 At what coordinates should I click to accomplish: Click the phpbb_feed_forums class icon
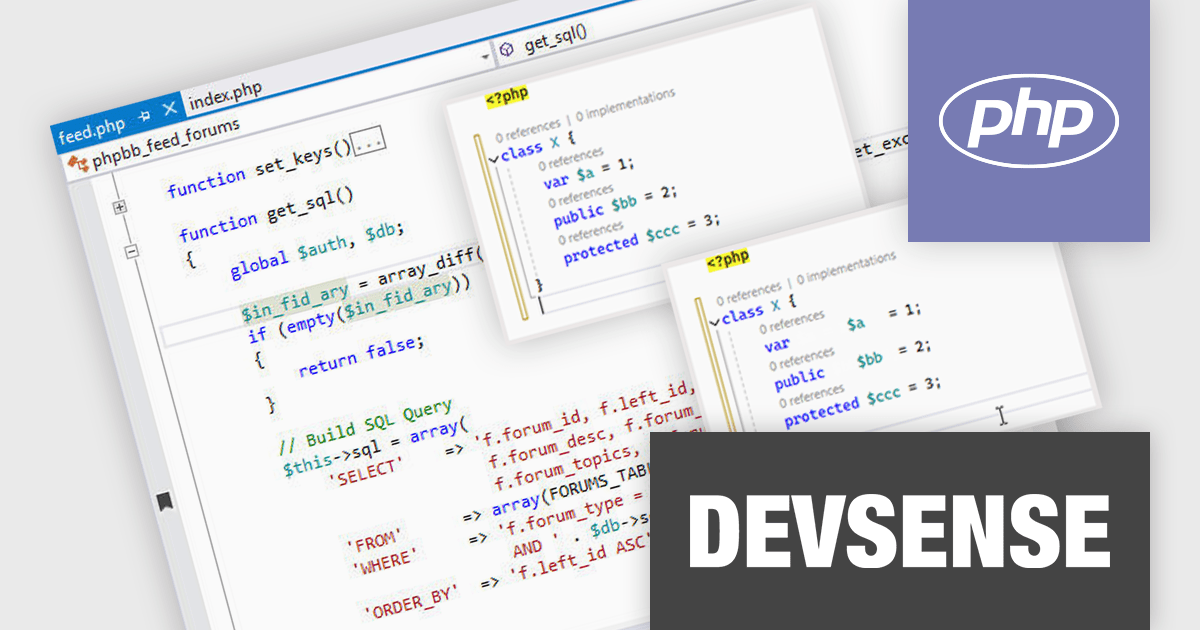78,163
